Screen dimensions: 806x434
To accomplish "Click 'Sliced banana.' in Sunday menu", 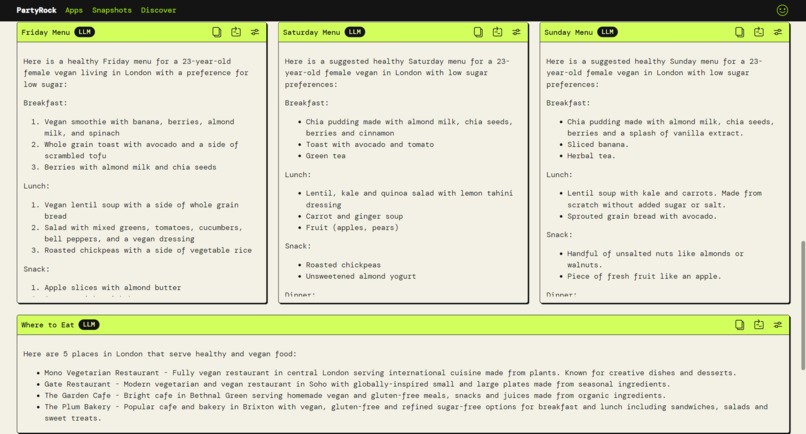I will pos(598,144).
